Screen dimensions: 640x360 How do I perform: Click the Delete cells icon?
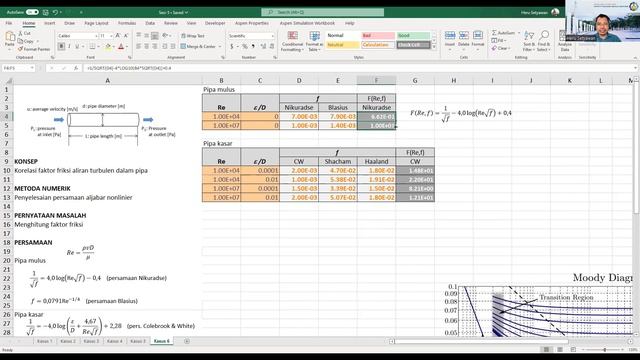[464, 36]
